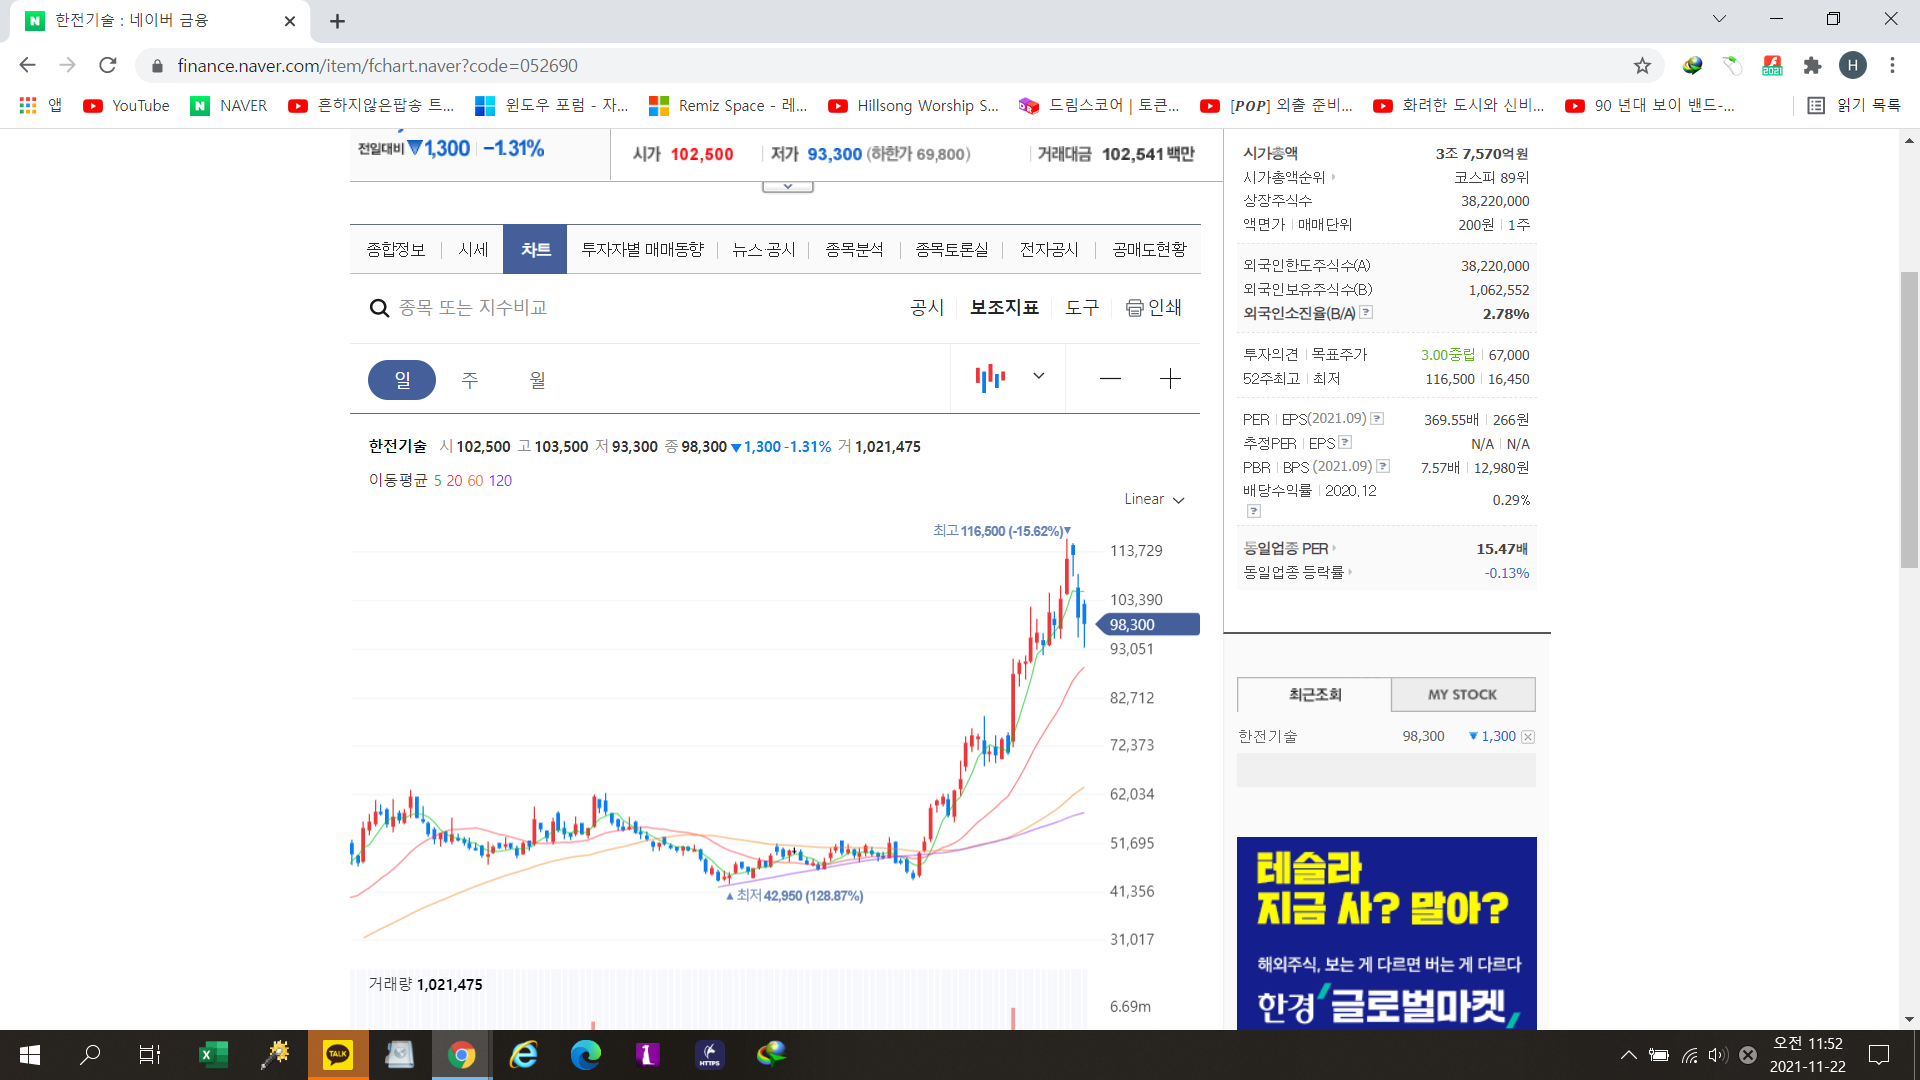Click the 테슬라 advertisement banner
1920x1080 pixels.
[1386, 933]
